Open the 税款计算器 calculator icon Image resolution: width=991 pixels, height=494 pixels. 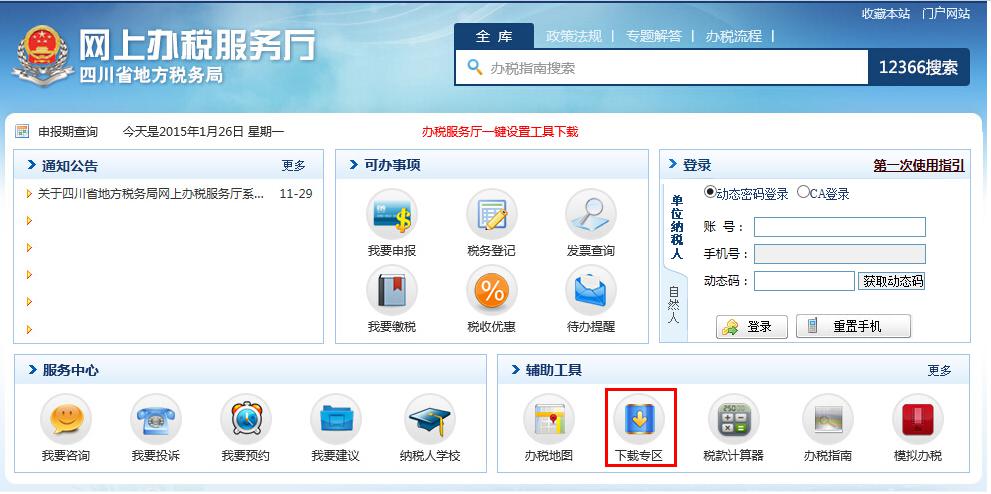(733, 419)
